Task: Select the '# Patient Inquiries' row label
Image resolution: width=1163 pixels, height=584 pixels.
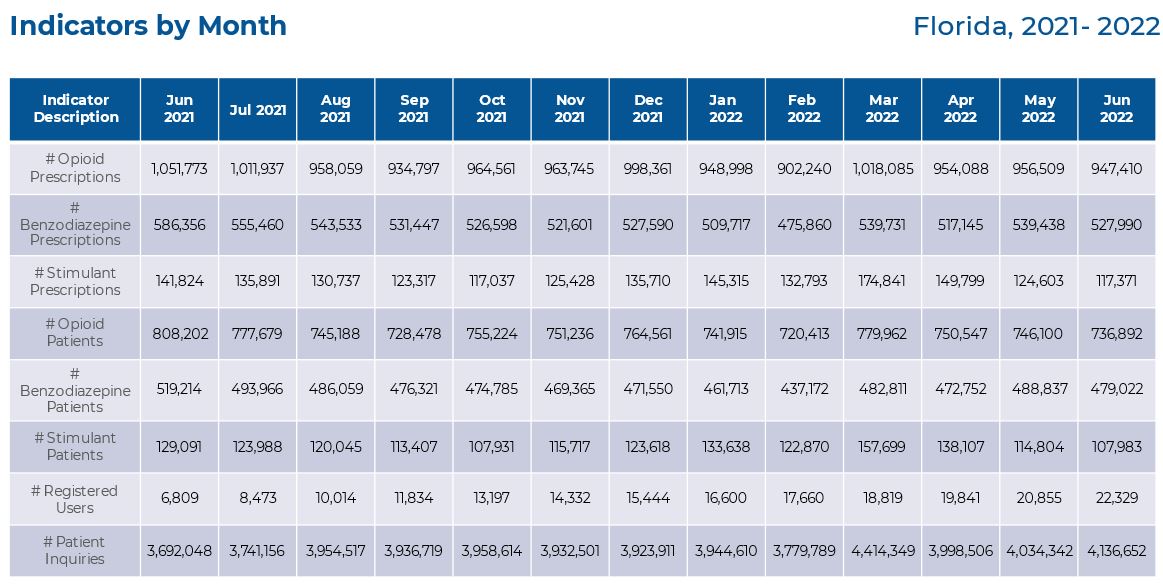Action: pyautogui.click(x=76, y=550)
